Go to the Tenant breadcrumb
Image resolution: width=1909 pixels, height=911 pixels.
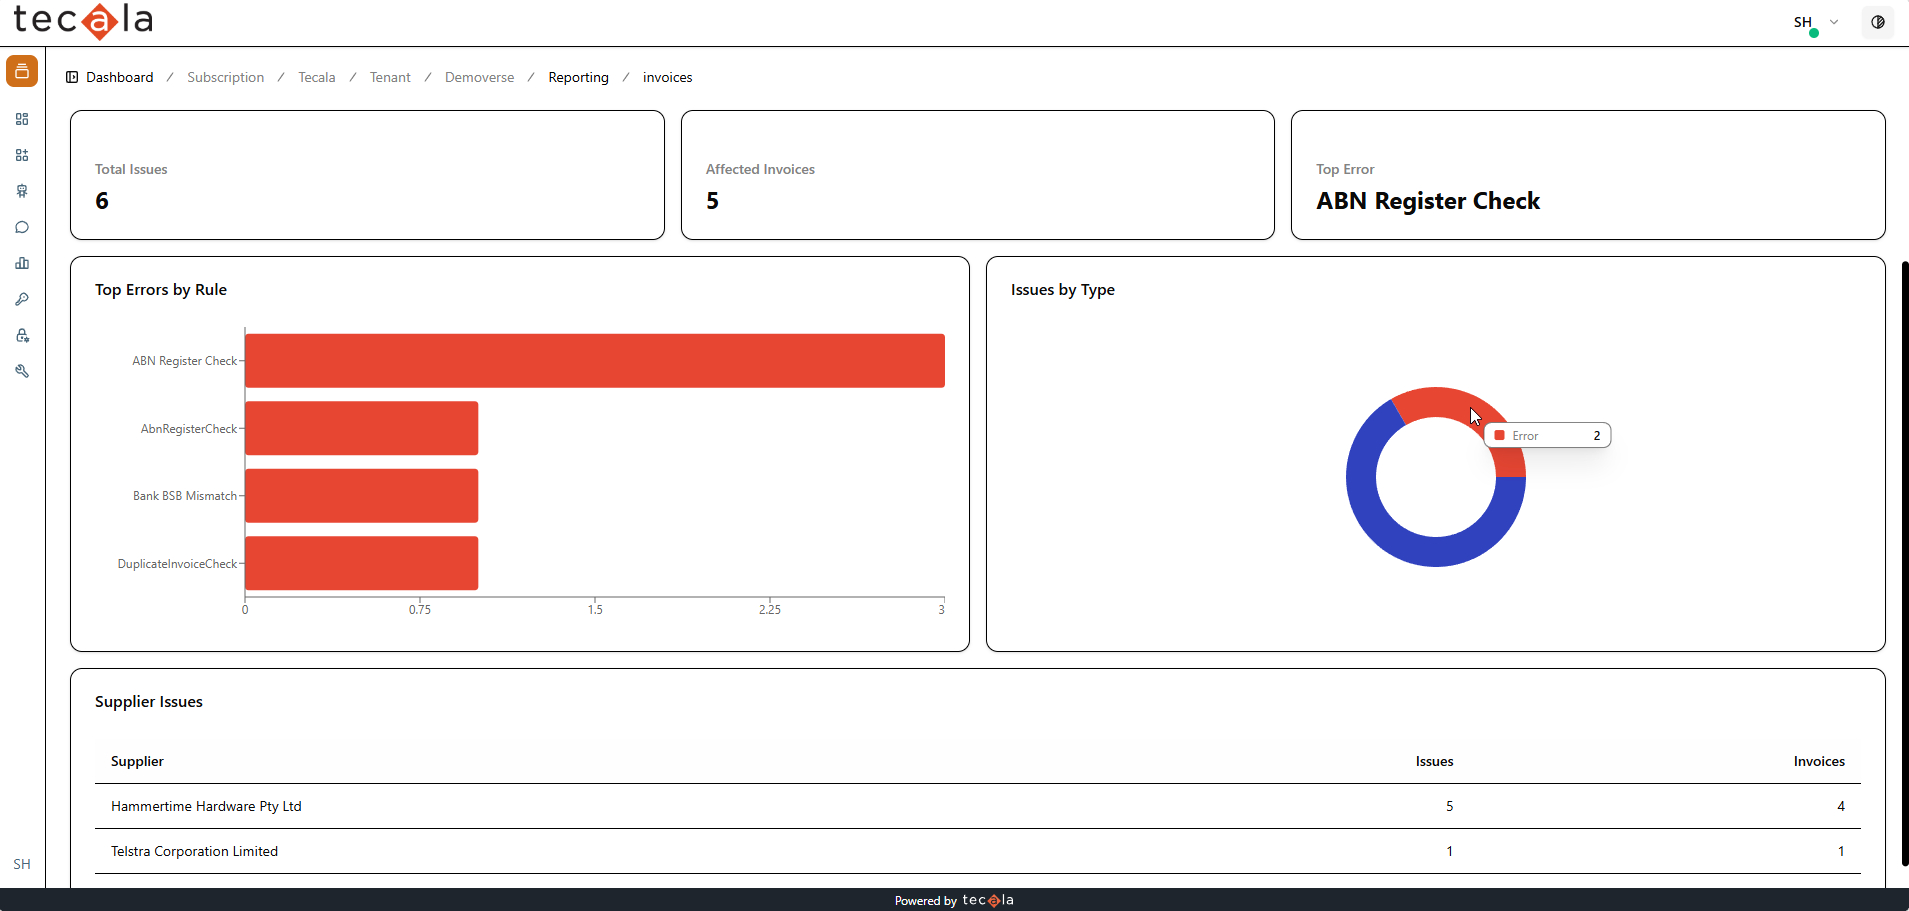pyautogui.click(x=390, y=77)
